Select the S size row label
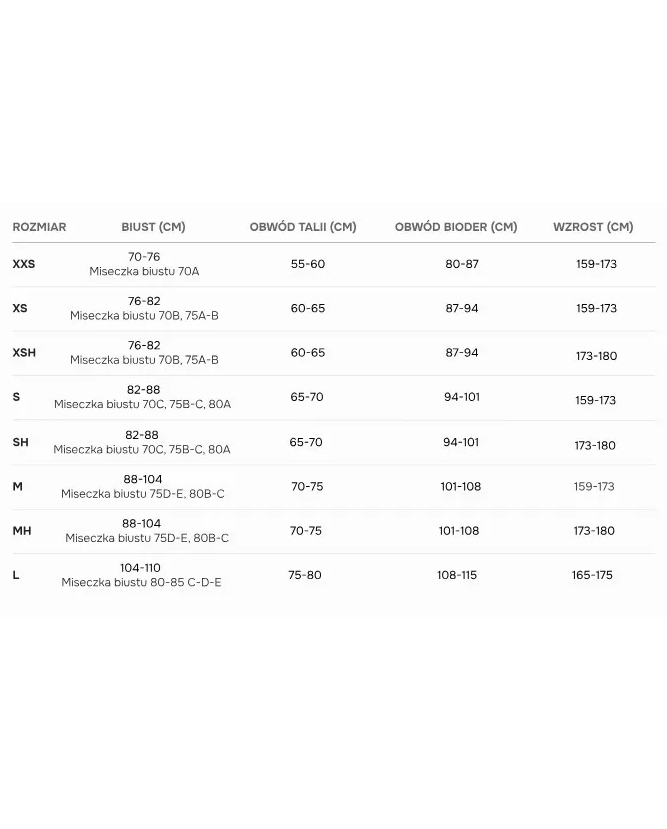The image size is (667, 829). (x=16, y=397)
